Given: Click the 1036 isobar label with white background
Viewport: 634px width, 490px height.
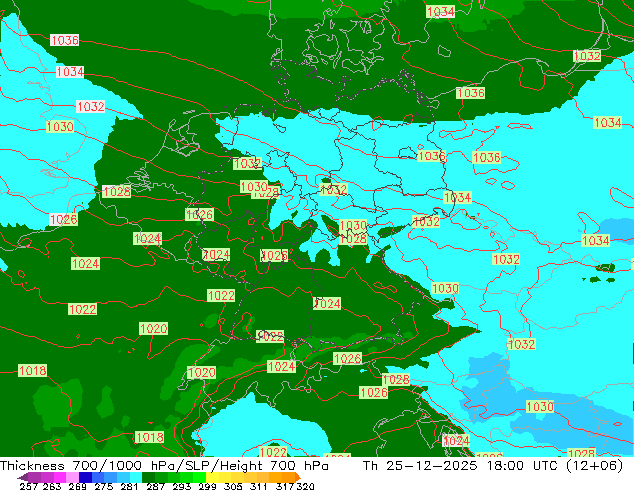Looking at the screenshot, I should [65, 40].
